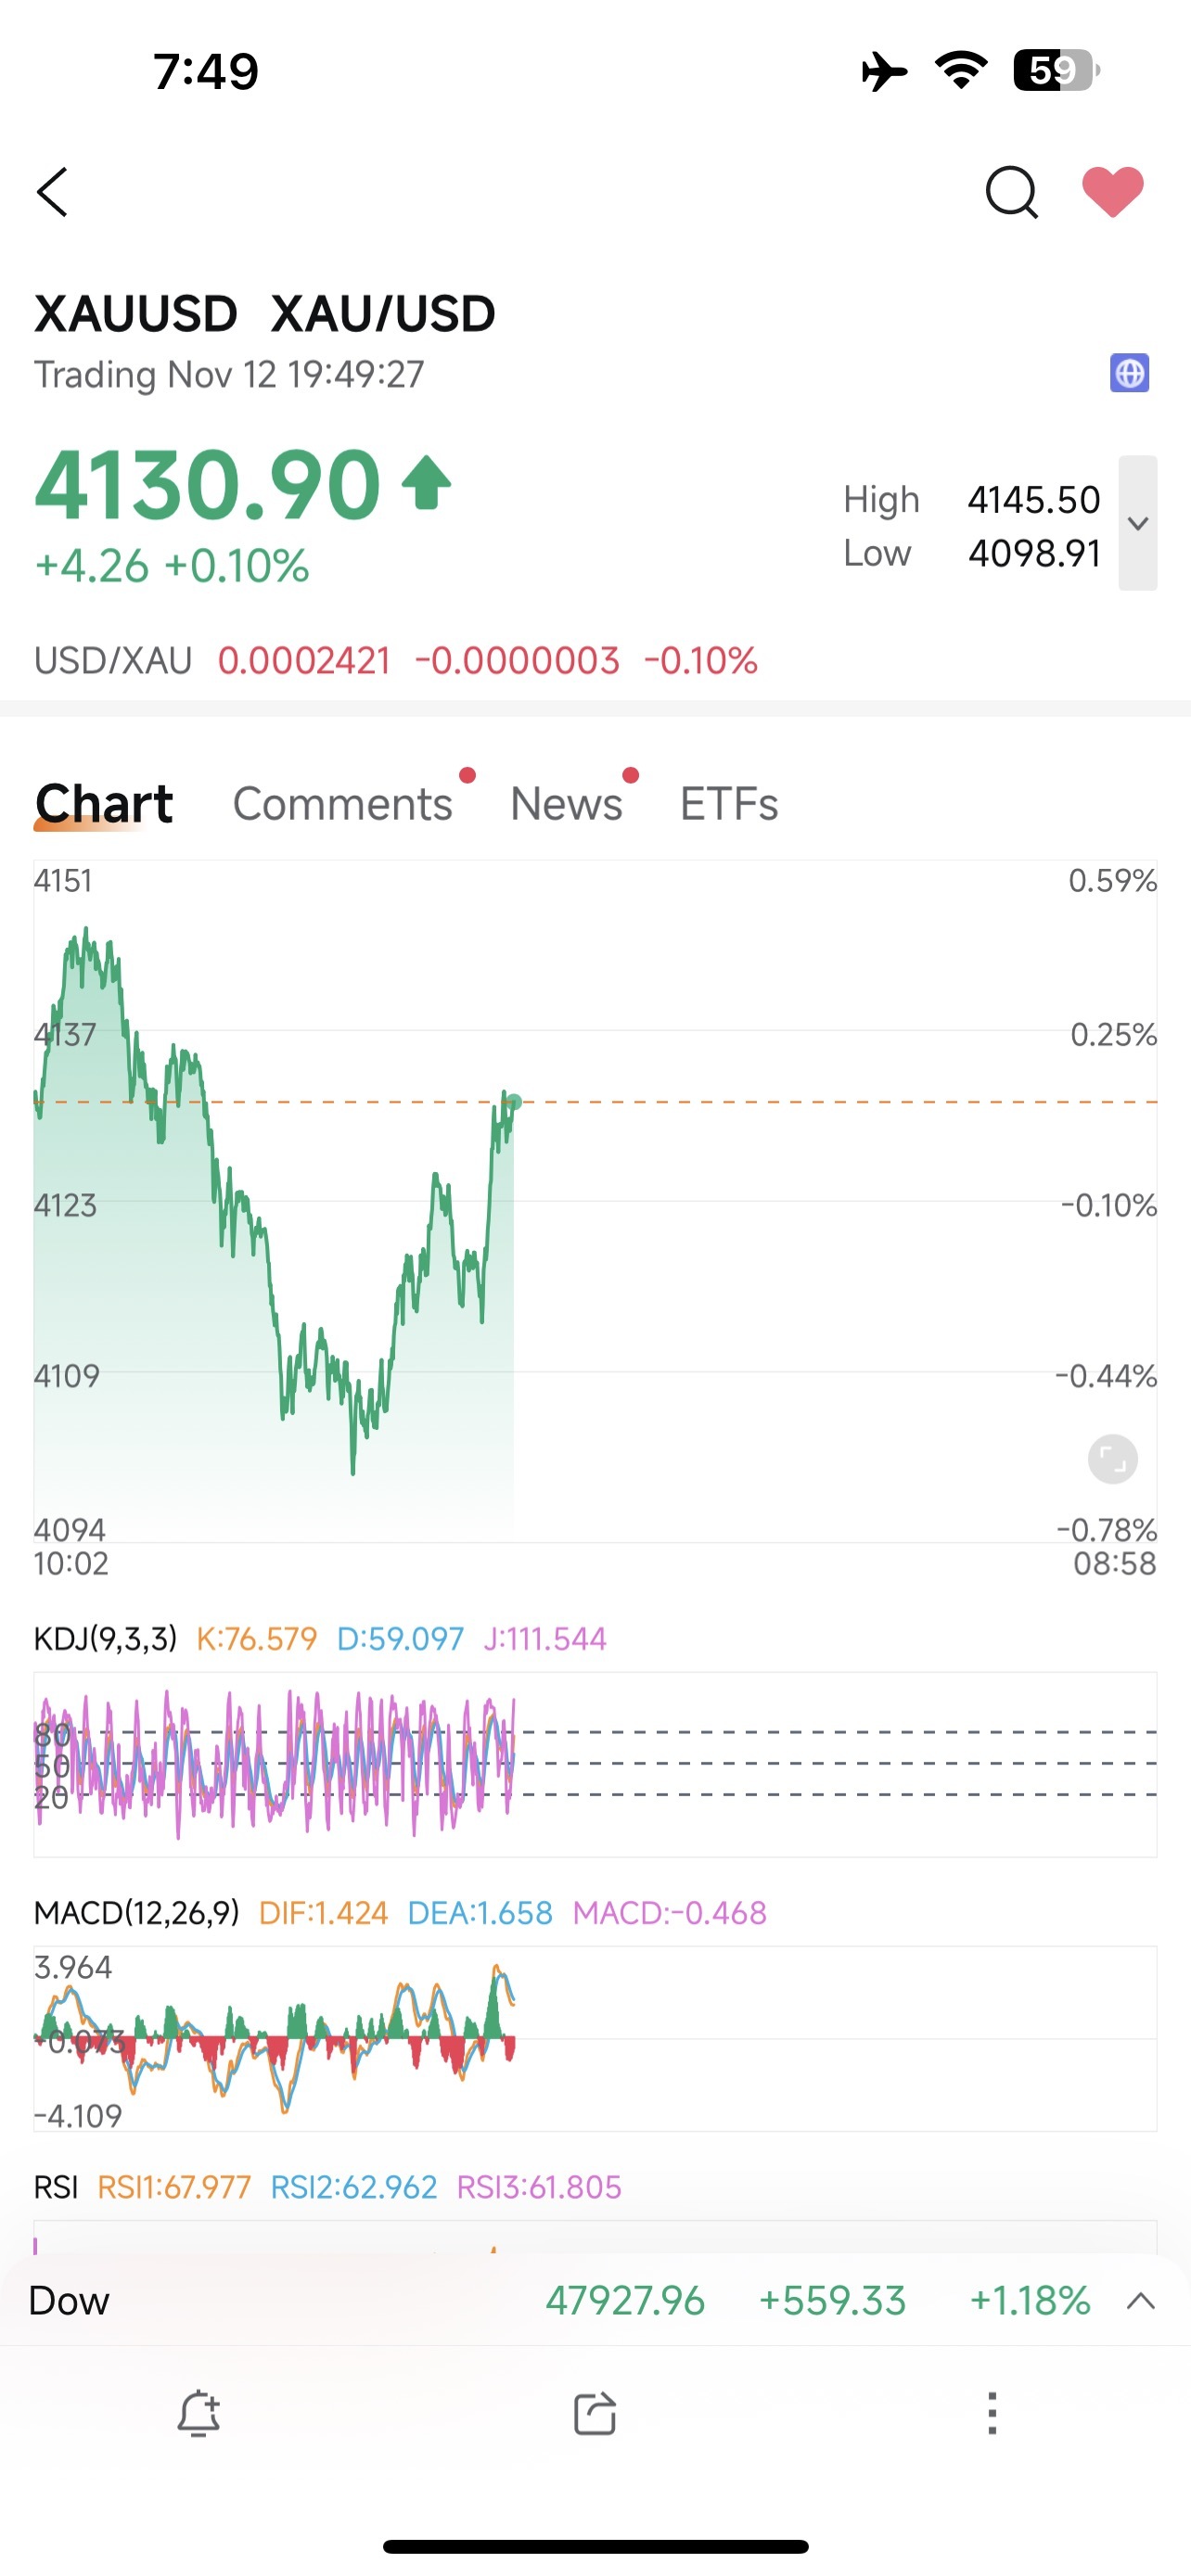Tap the 4130.90 price quote

208,485
